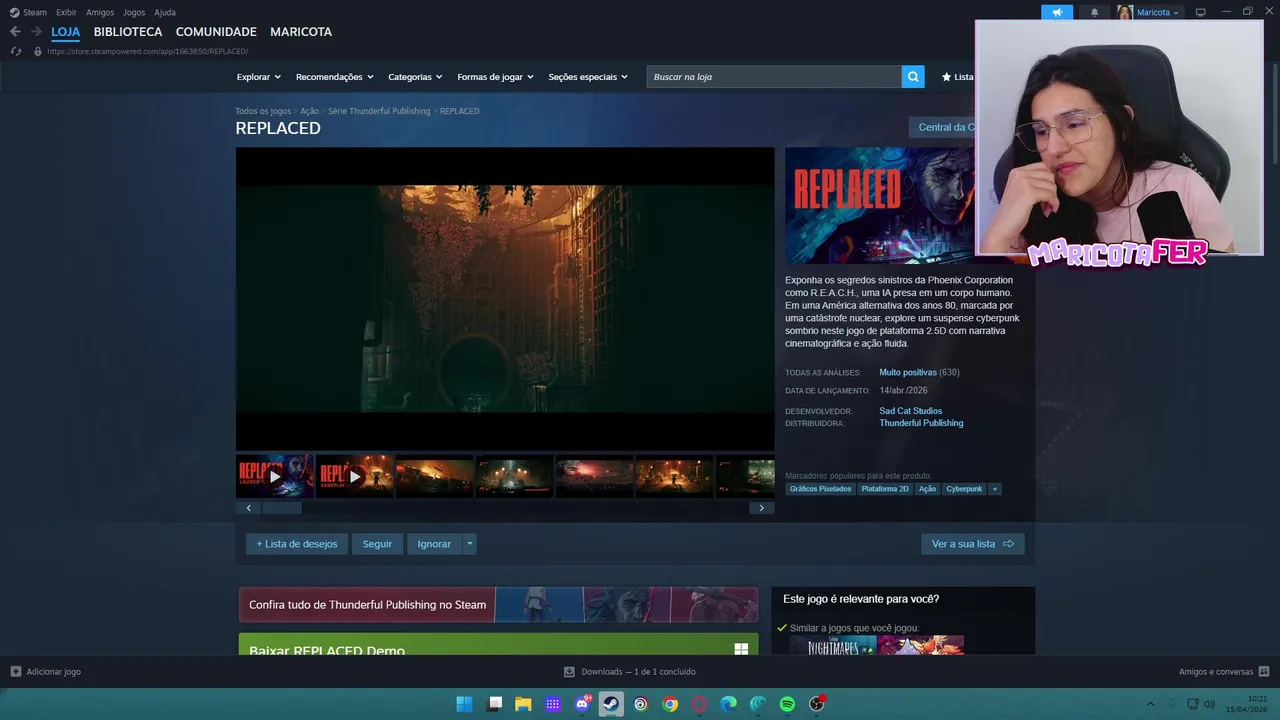Open the Amigos menu

[x=100, y=12]
